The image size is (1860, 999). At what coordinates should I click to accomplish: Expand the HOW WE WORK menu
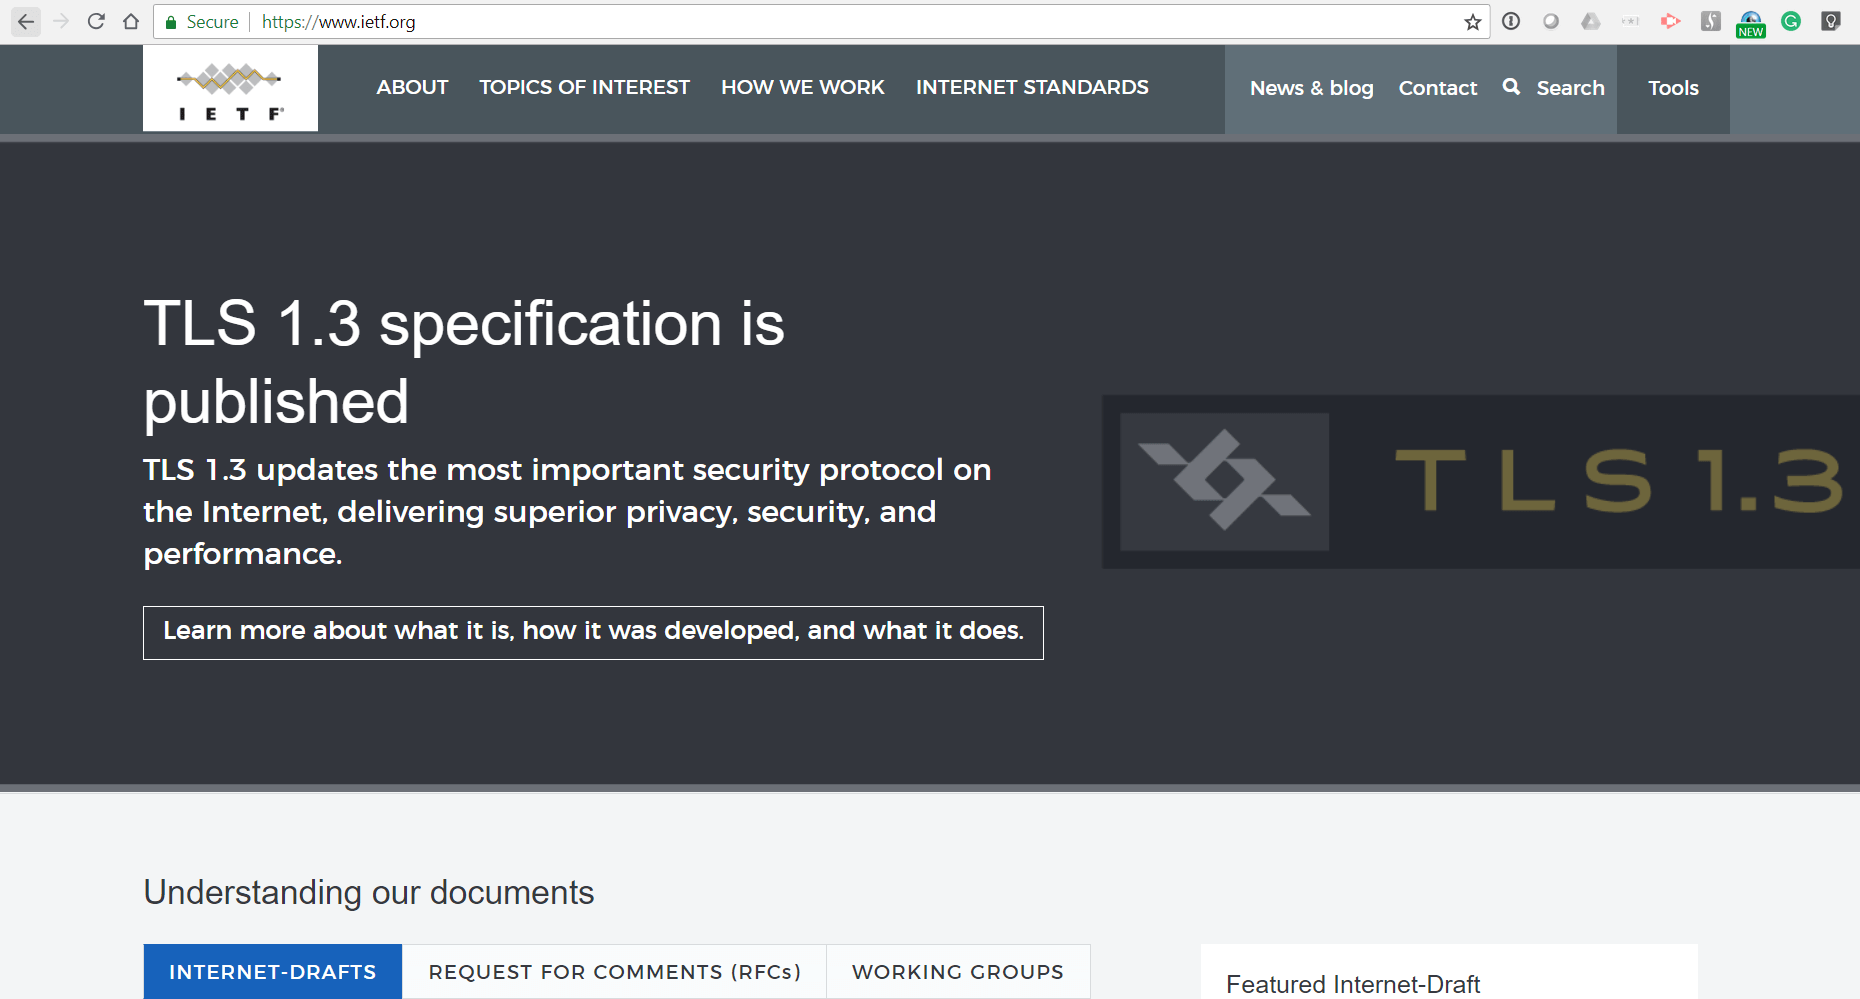pos(802,88)
